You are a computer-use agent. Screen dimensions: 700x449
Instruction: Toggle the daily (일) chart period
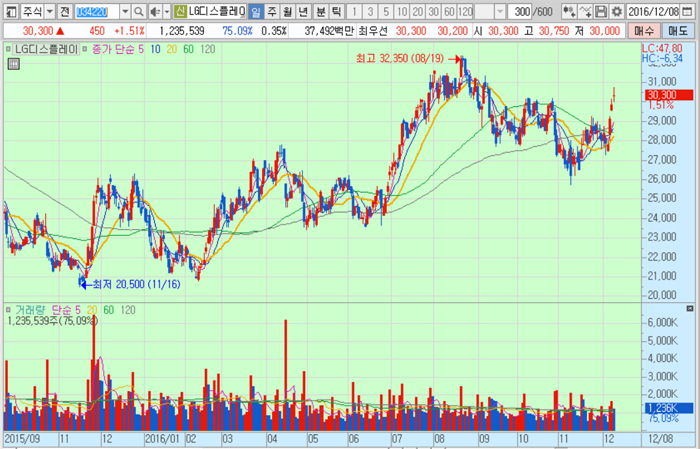click(256, 10)
